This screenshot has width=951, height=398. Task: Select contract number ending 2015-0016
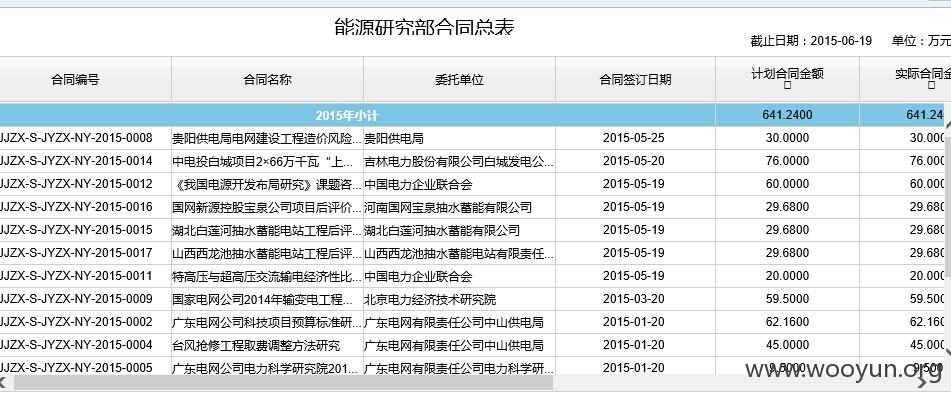tap(76, 207)
